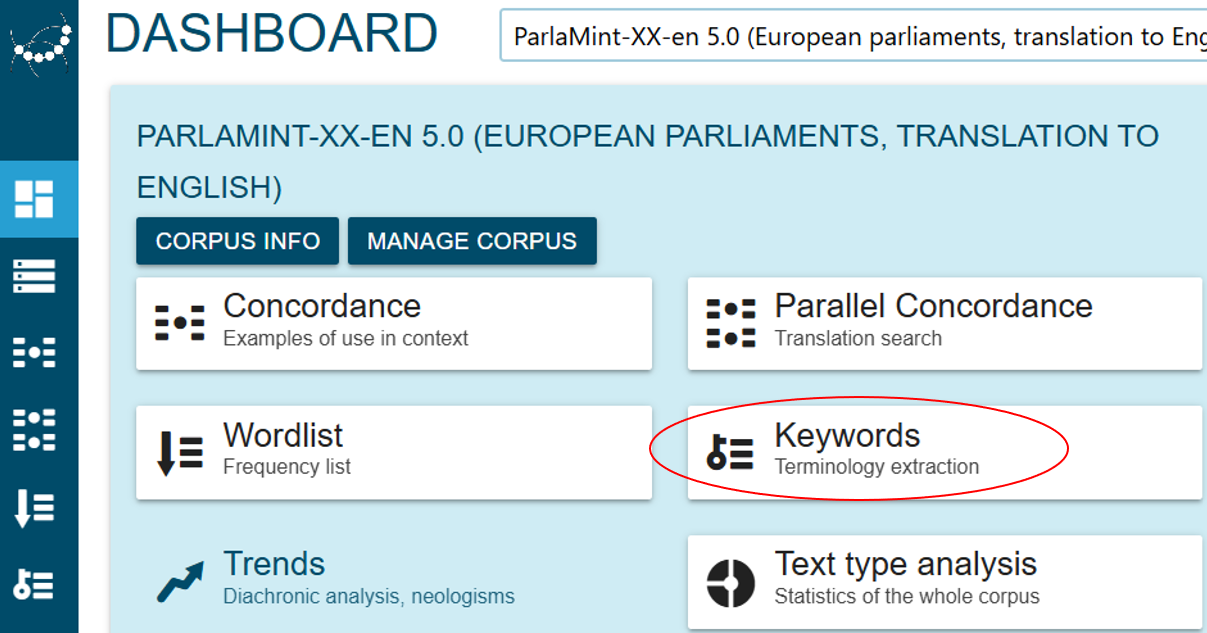Open the corpus selector dropdown at top

pyautogui.click(x=852, y=37)
